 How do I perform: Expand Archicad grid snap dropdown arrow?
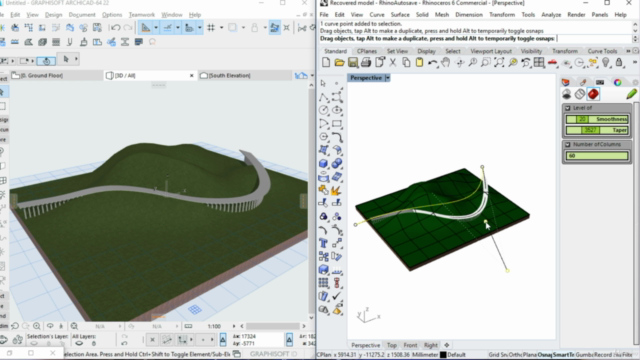coord(222,28)
